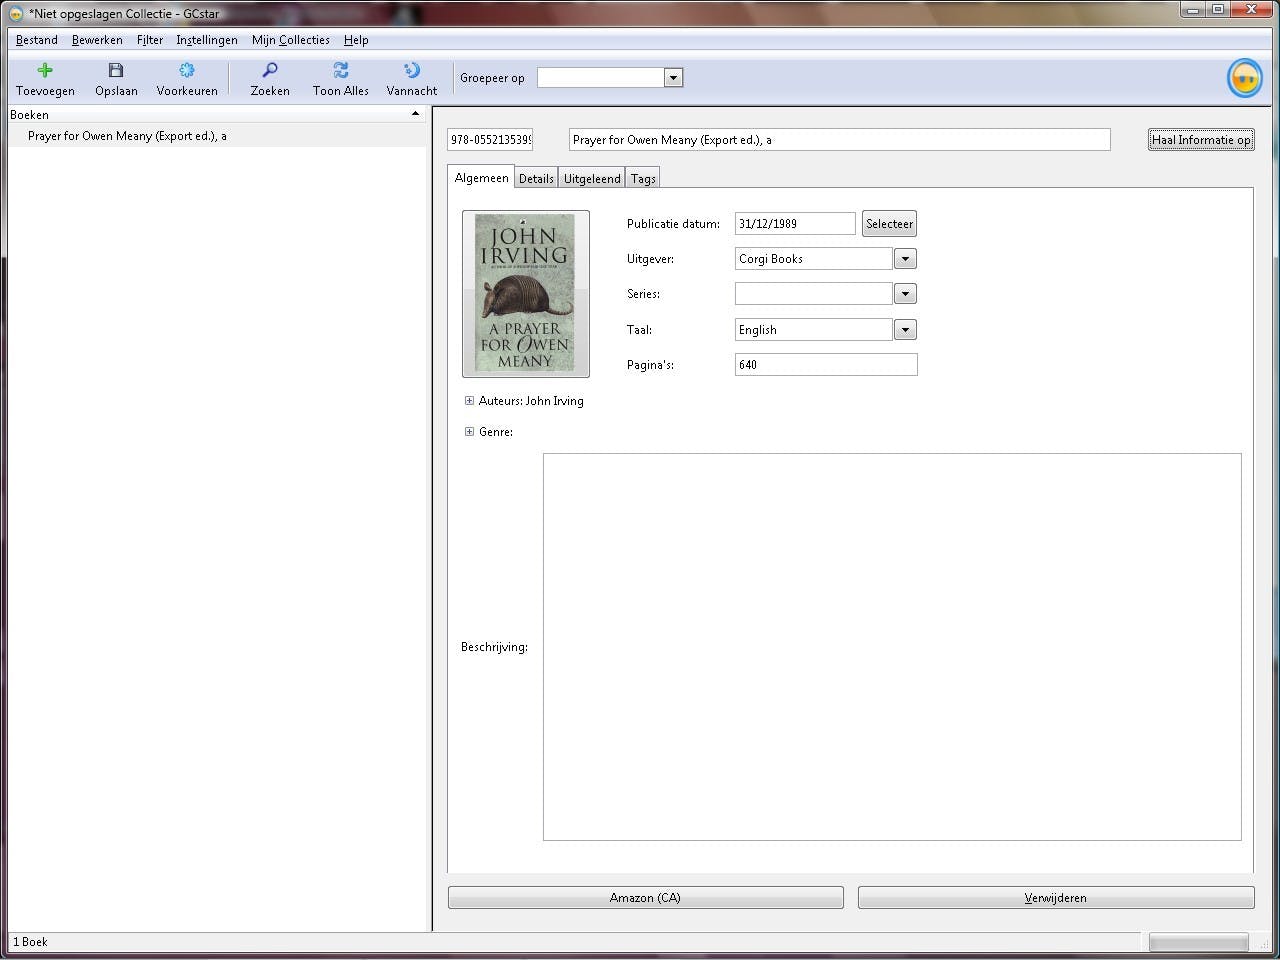Click the GCstar logo icon
1280x960 pixels.
tap(1245, 78)
